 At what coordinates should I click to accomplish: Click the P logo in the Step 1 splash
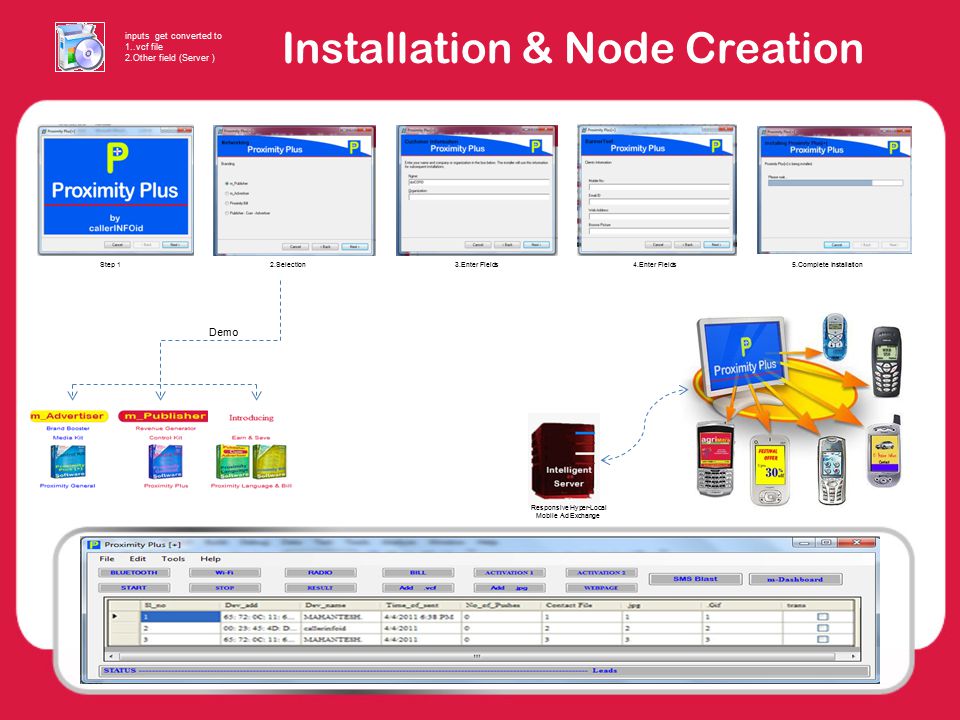(116, 157)
